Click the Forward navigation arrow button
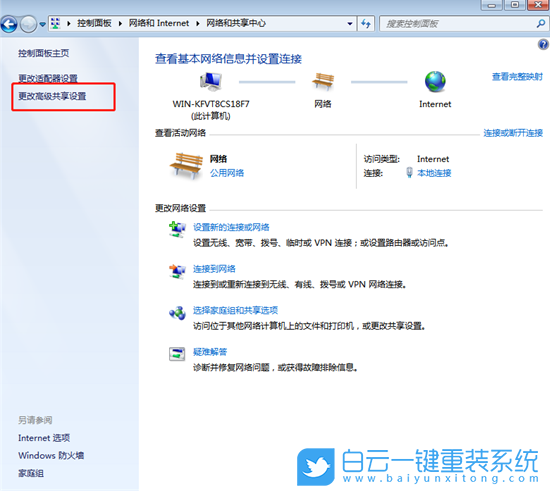550x491 pixels. click(x=28, y=24)
